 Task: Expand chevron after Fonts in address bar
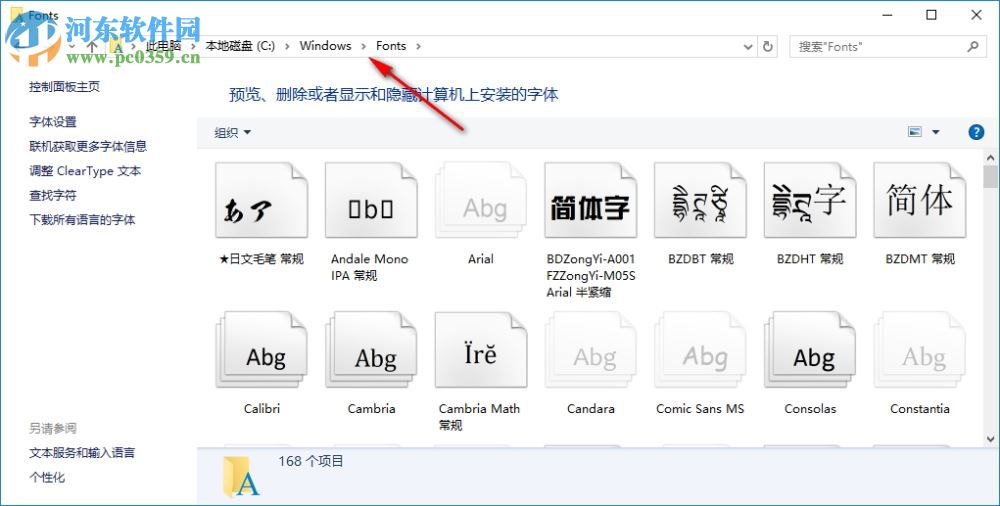pyautogui.click(x=418, y=47)
